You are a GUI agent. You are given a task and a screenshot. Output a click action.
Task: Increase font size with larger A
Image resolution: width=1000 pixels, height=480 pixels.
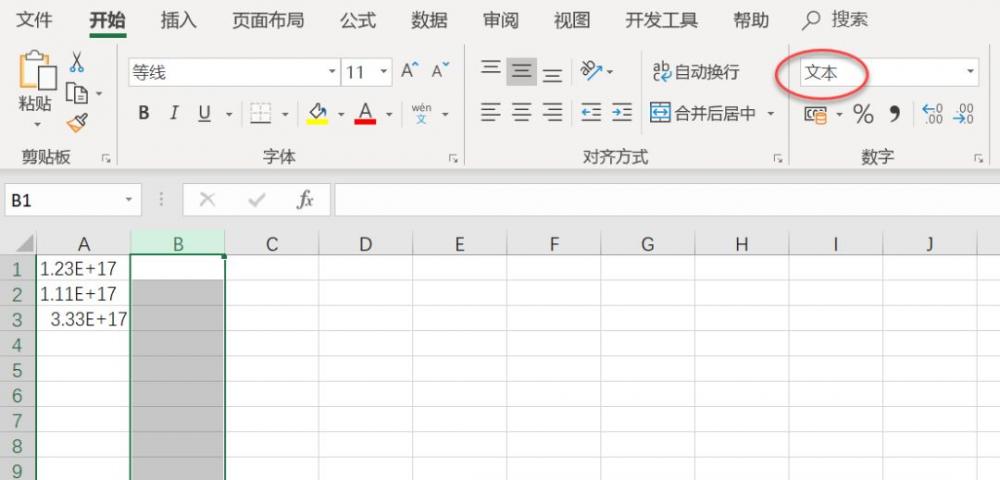410,70
